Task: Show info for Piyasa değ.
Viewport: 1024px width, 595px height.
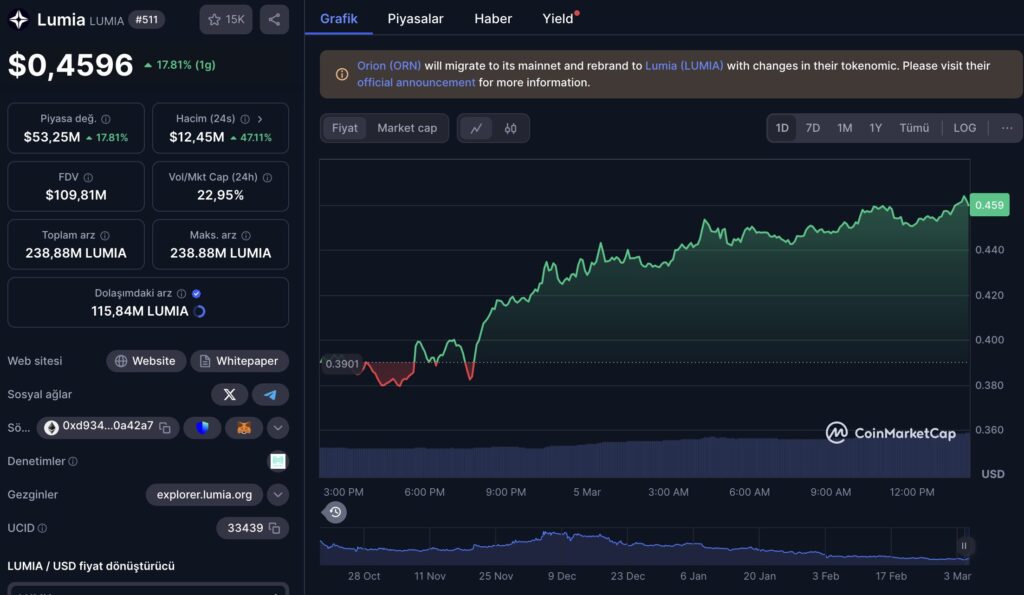Action: click(x=106, y=119)
